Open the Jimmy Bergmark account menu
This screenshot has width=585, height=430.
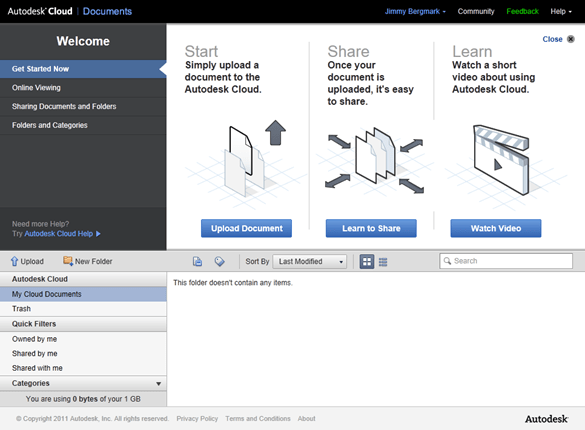[415, 12]
